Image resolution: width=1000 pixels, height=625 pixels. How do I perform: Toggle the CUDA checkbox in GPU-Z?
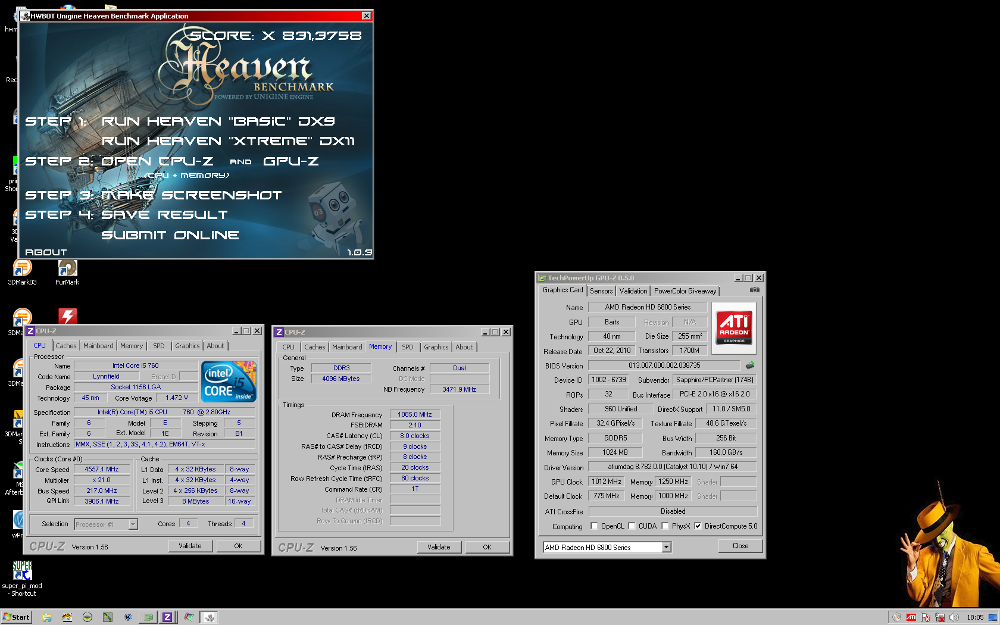pos(631,526)
